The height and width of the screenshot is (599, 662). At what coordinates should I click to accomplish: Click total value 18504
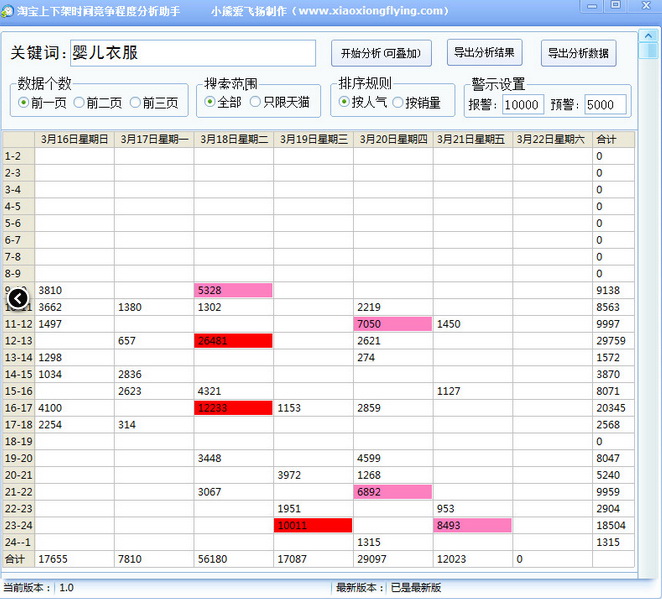pyautogui.click(x=611, y=525)
